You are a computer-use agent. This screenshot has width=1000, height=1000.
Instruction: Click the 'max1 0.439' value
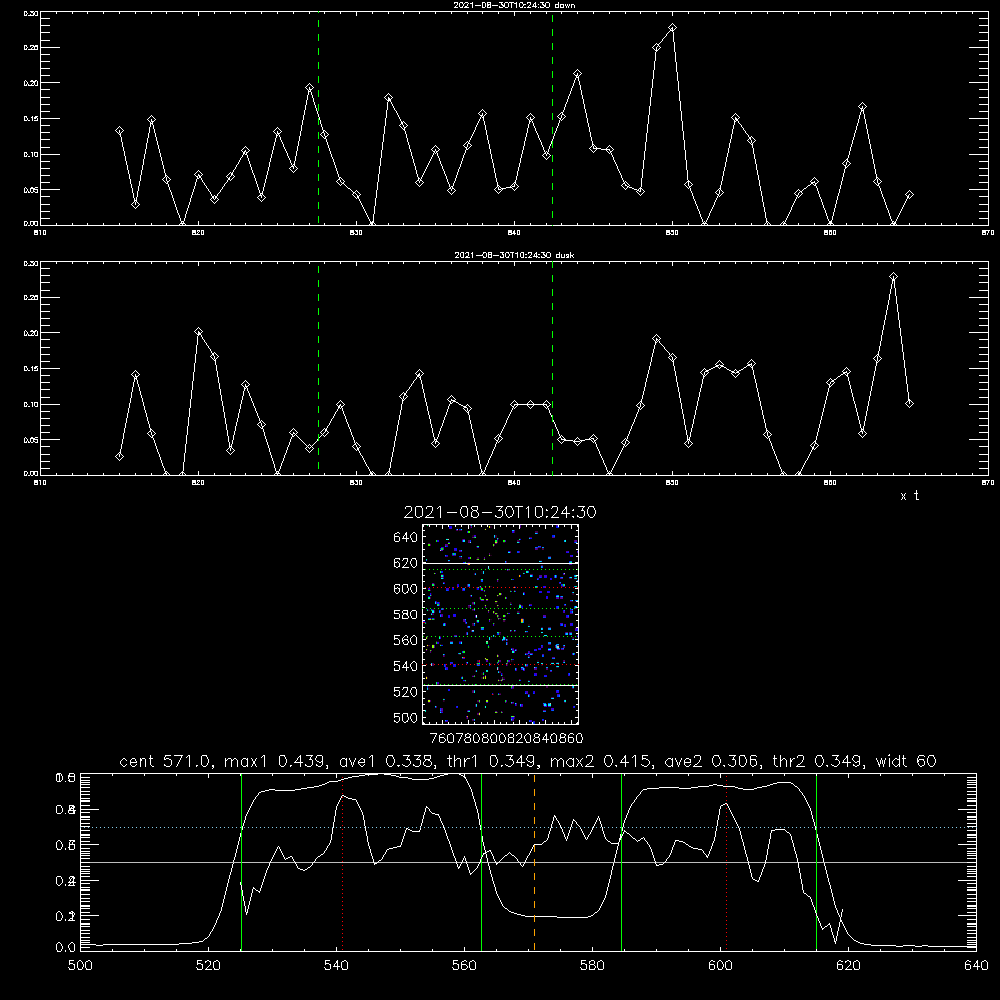coord(276,761)
